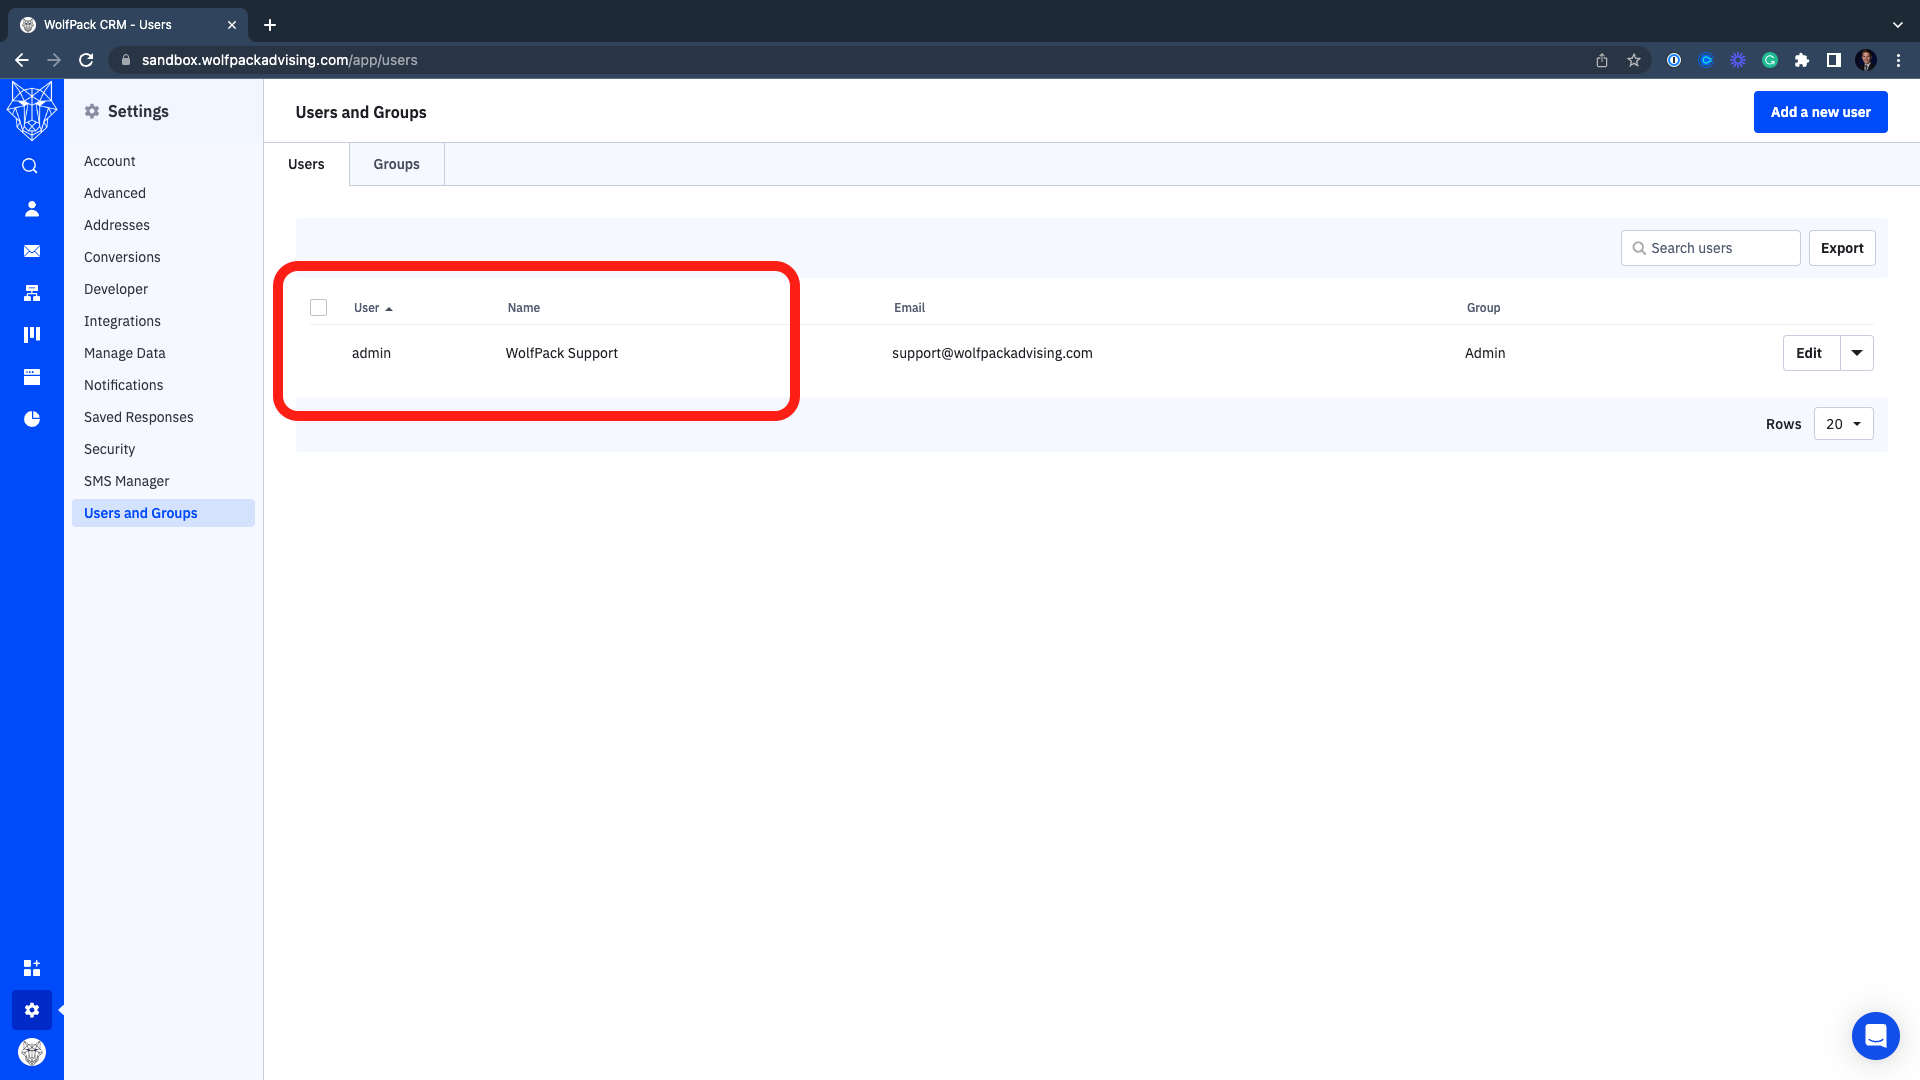Open Manage Data settings

pos(125,353)
